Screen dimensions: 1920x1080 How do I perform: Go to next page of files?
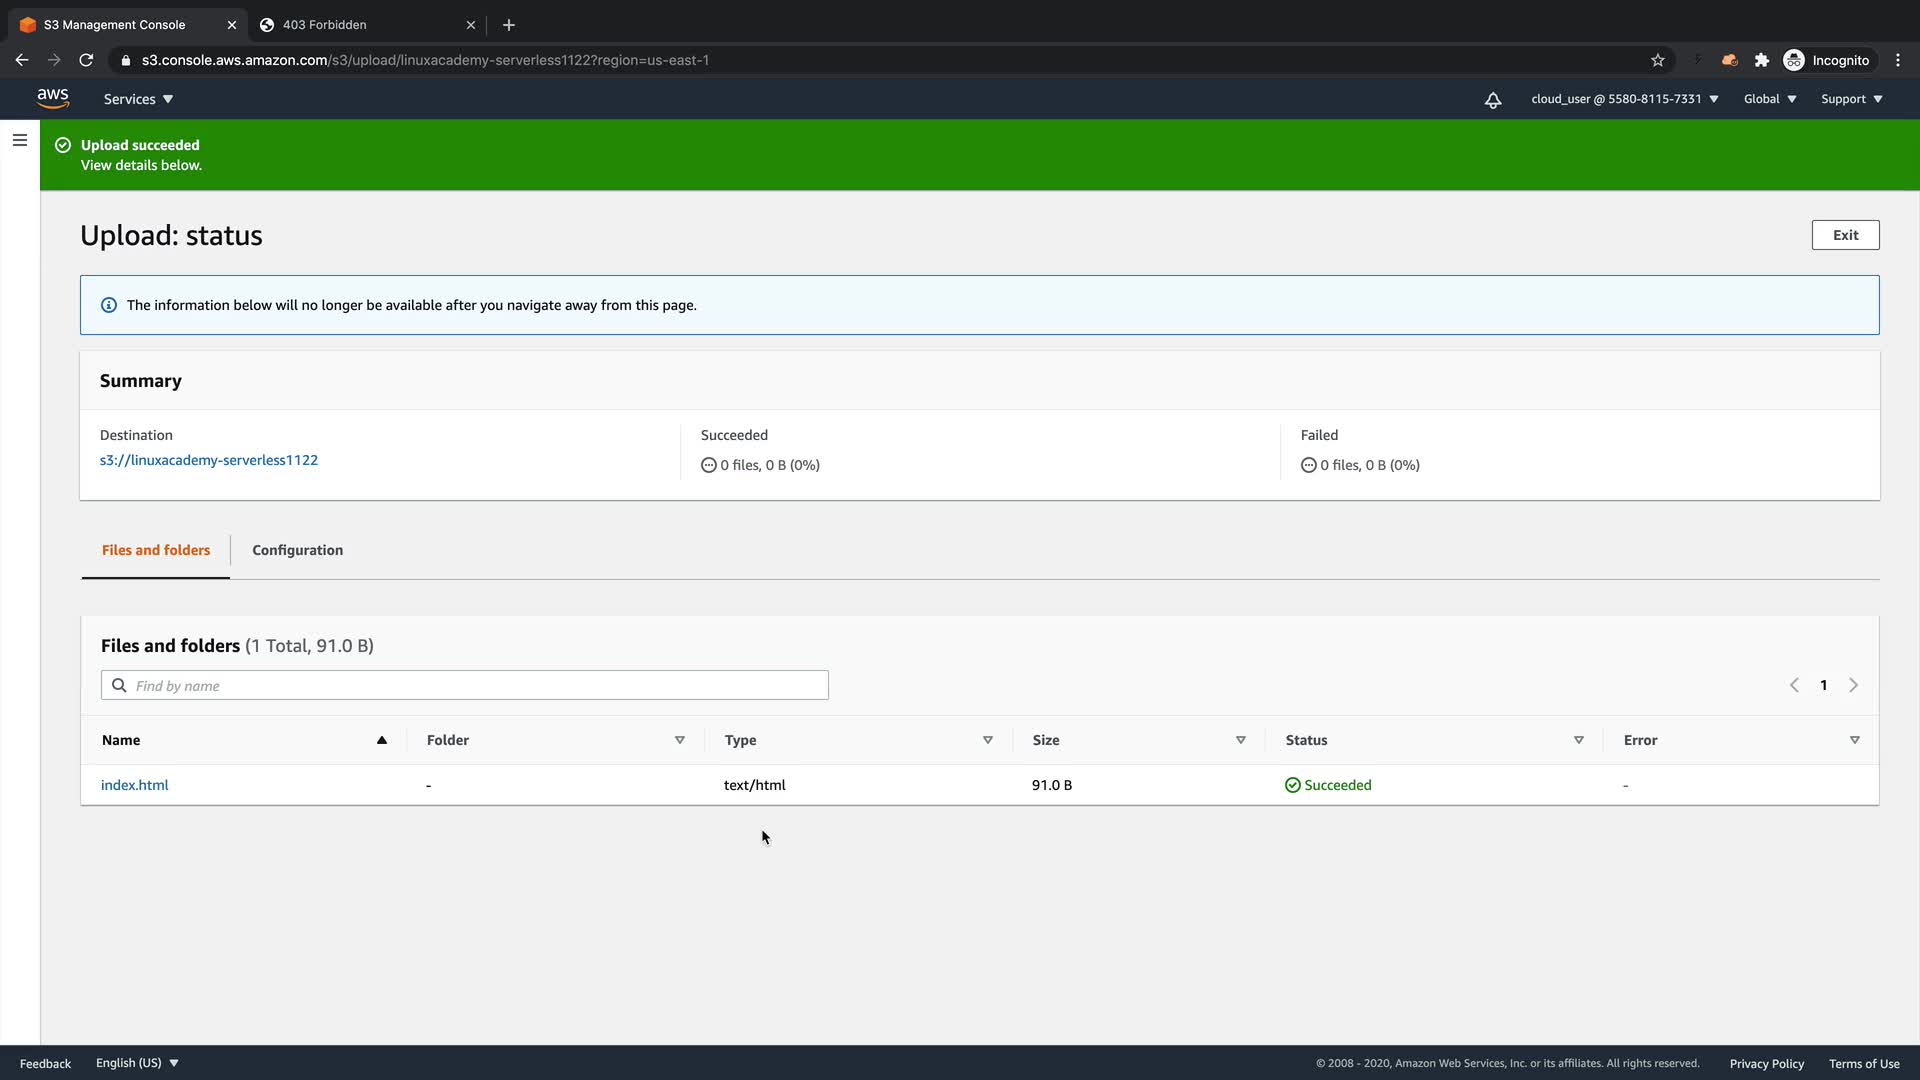coord(1853,685)
